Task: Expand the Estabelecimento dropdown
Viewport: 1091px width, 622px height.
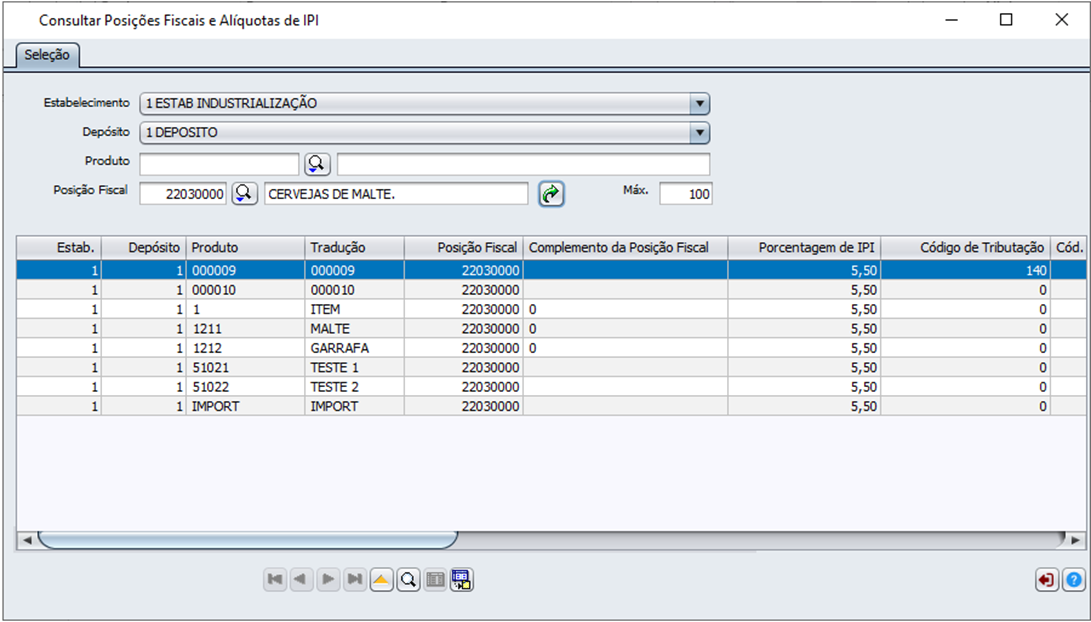Action: [699, 104]
